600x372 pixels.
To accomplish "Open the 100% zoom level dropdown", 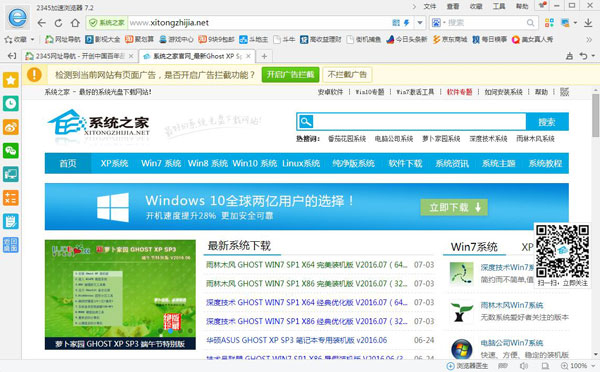I will click(577, 366).
